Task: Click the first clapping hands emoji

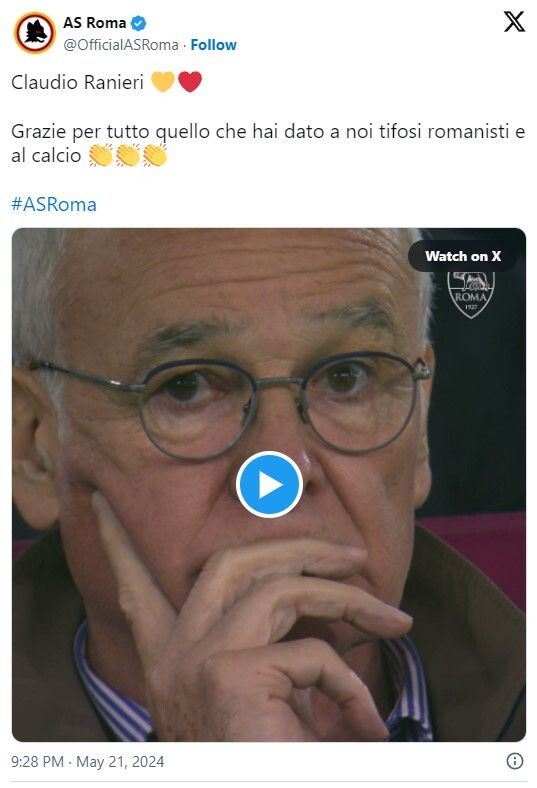Action: click(100, 155)
